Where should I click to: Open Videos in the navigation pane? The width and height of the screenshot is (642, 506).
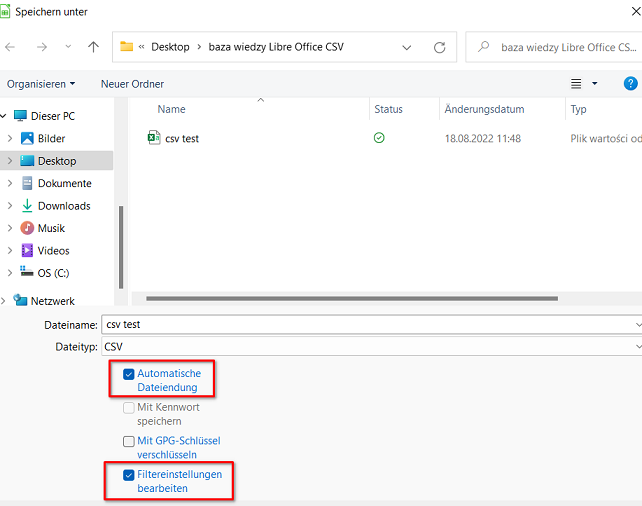54,251
